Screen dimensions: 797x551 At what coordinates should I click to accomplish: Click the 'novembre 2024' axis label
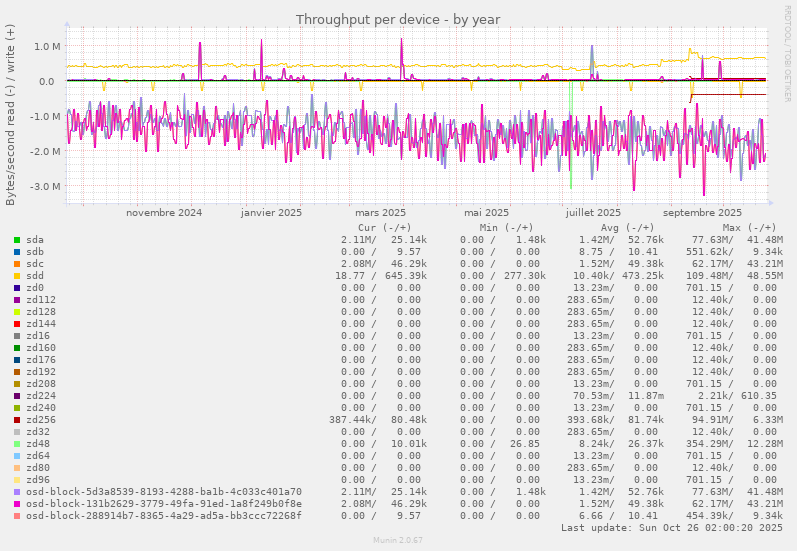[164, 213]
